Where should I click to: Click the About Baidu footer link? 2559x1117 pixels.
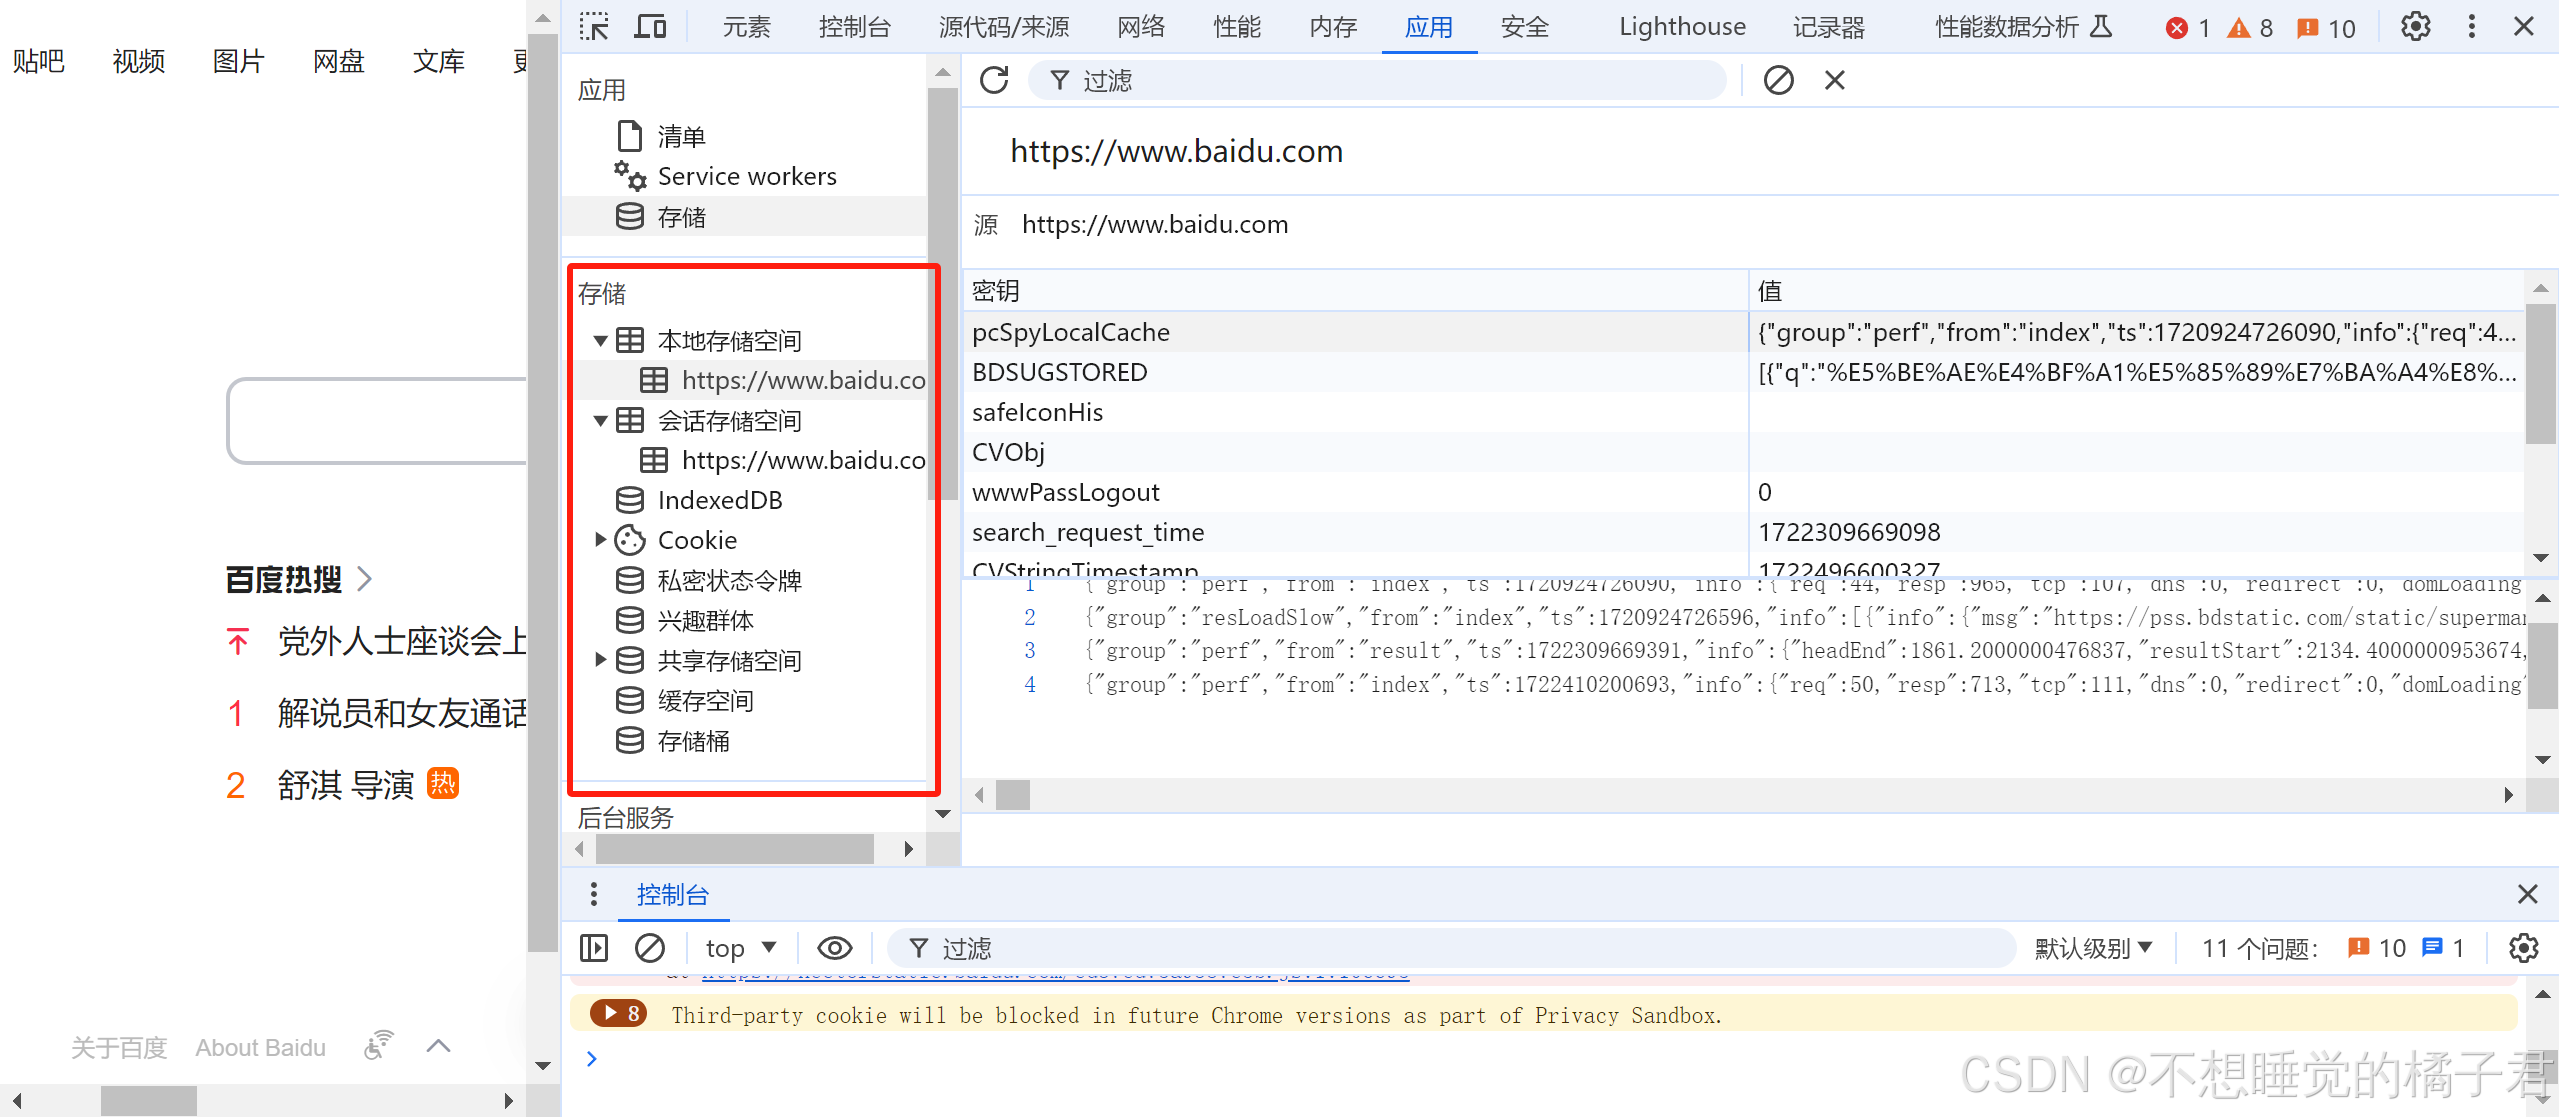[x=260, y=1047]
